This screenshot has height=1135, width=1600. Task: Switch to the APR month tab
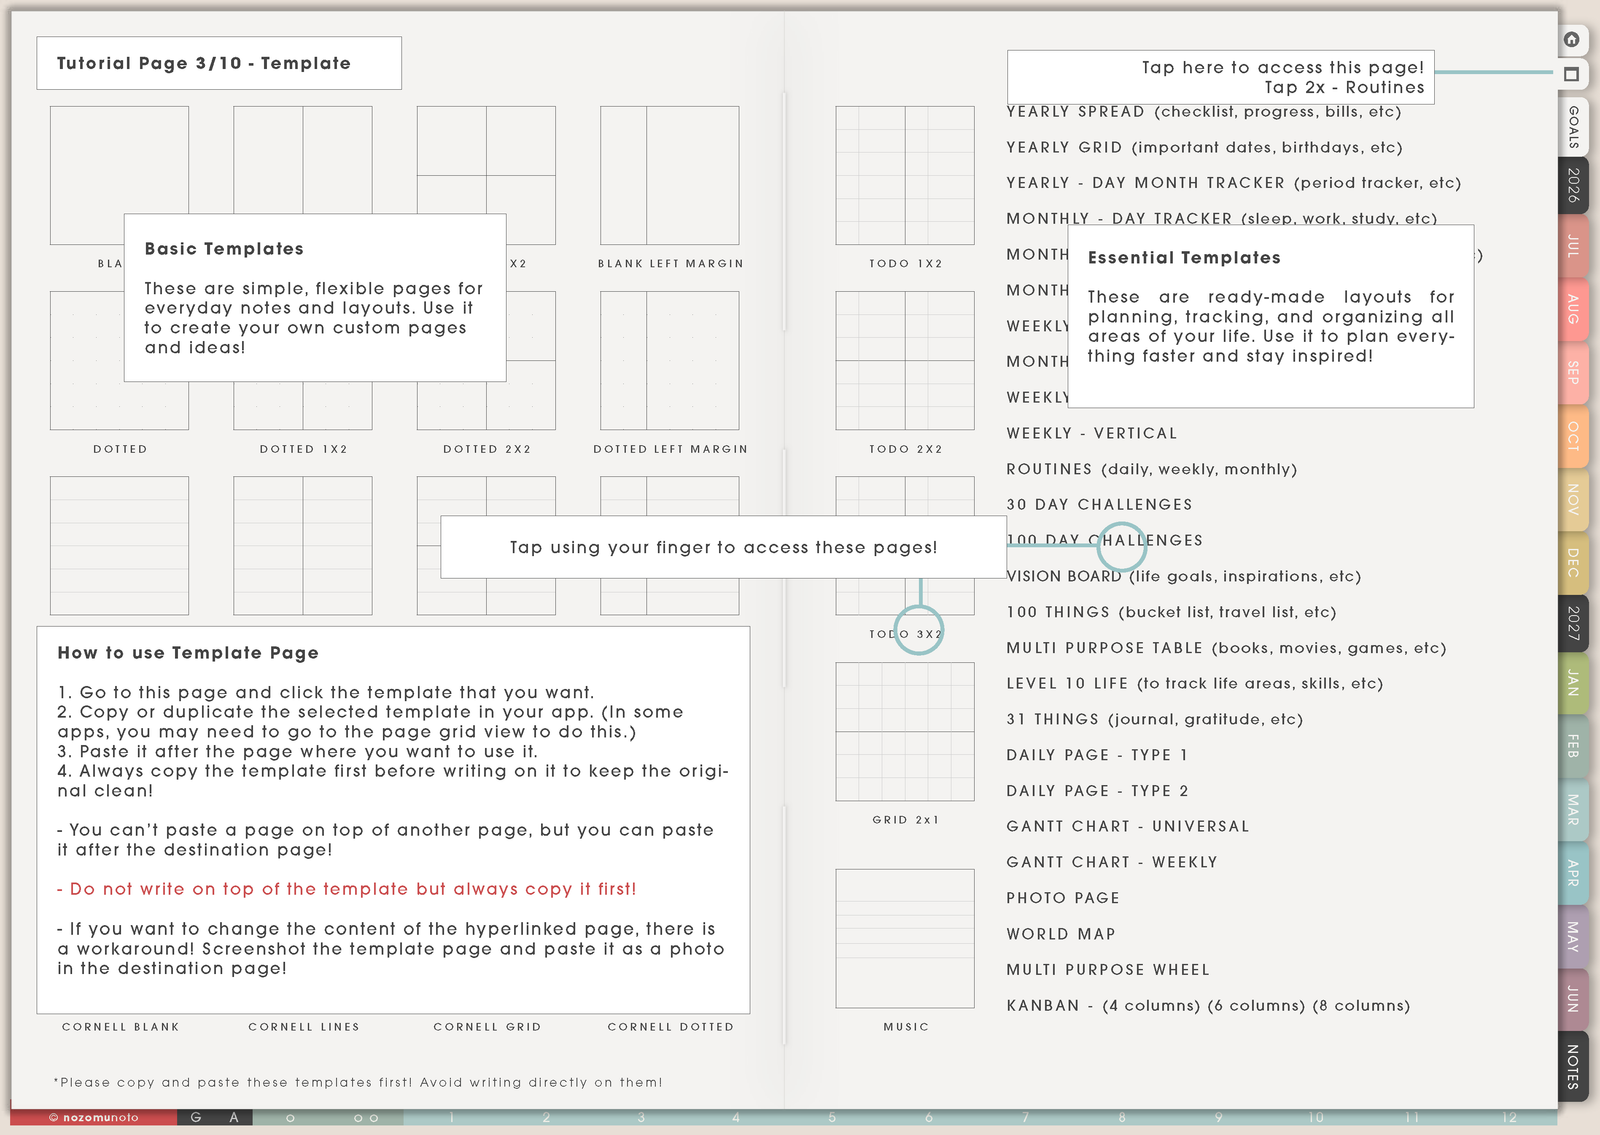click(x=1573, y=873)
